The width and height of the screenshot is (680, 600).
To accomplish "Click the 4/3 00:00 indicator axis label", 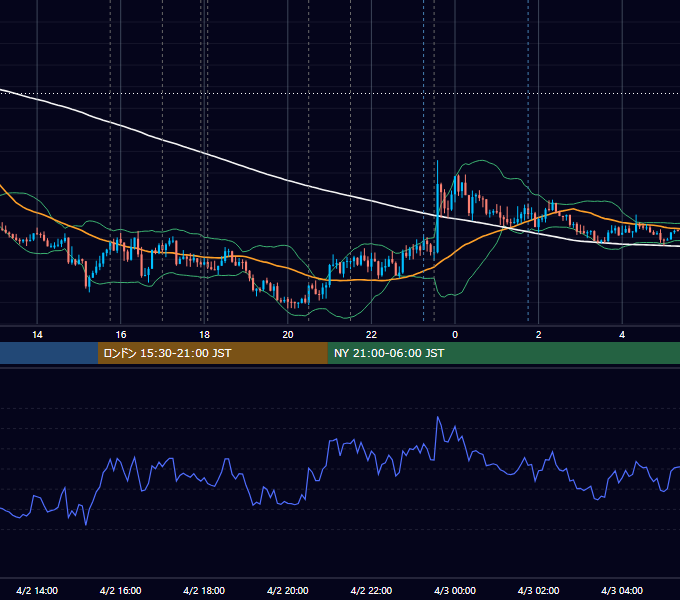I will click(x=455, y=590).
